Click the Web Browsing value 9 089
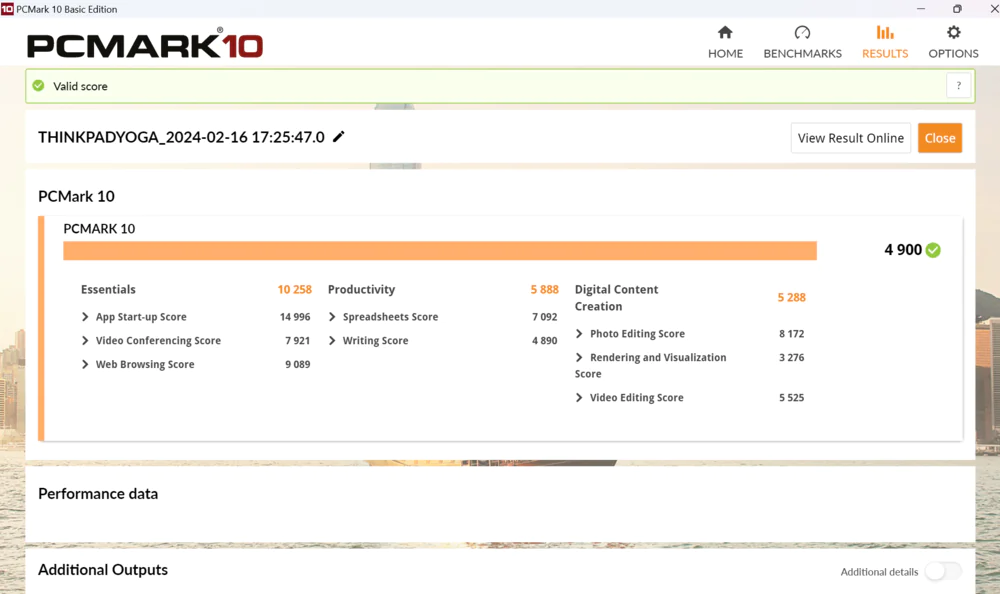Image resolution: width=1000 pixels, height=594 pixels. click(298, 364)
